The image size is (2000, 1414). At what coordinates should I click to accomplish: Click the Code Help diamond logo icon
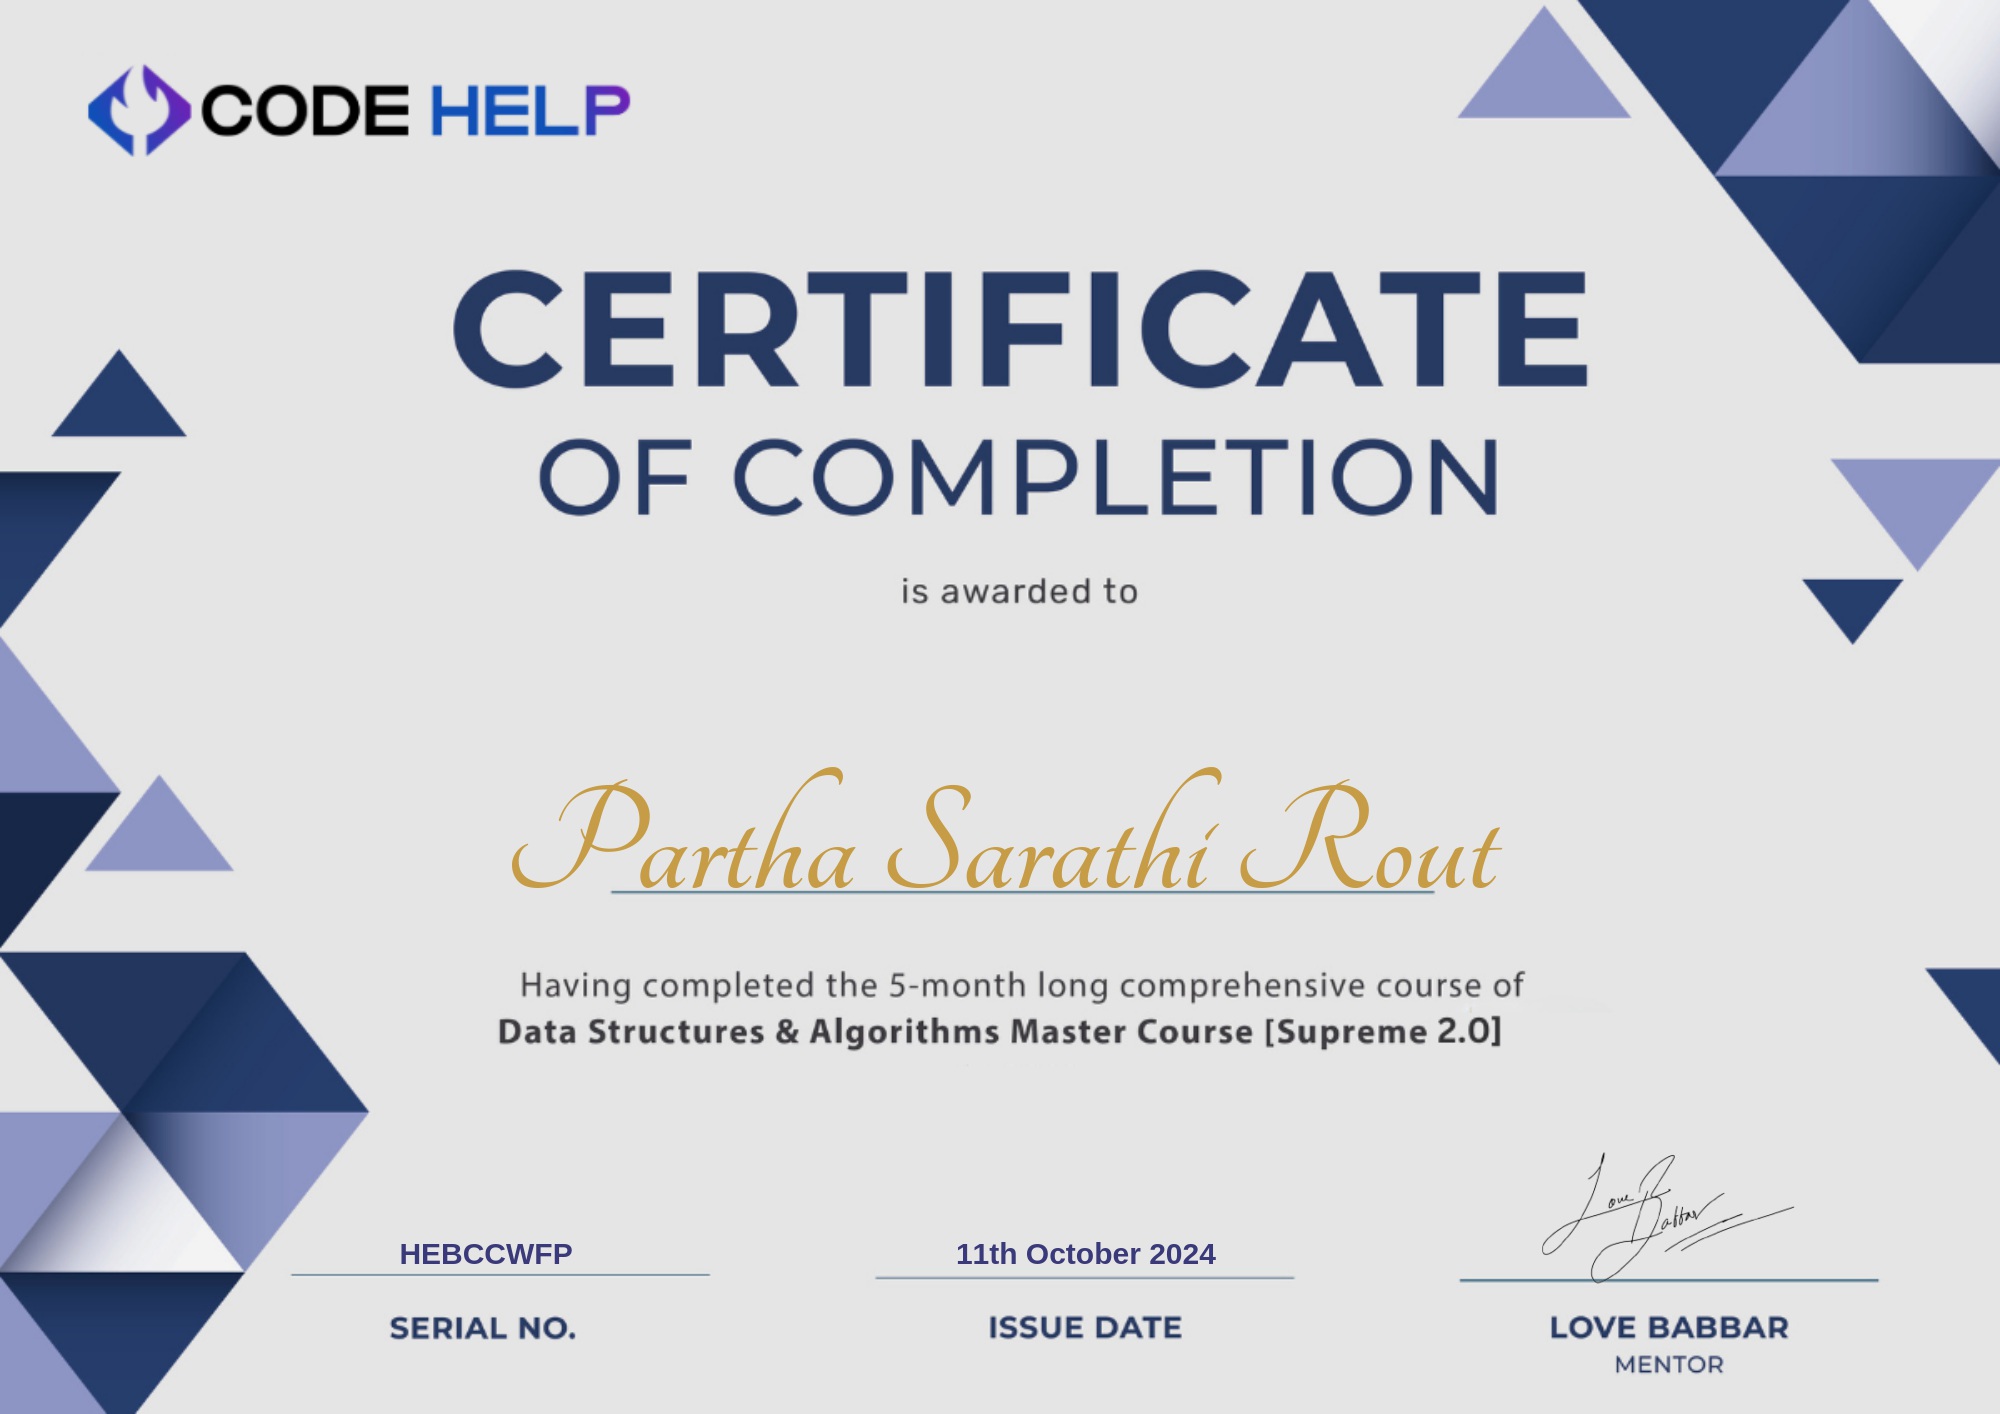[138, 110]
